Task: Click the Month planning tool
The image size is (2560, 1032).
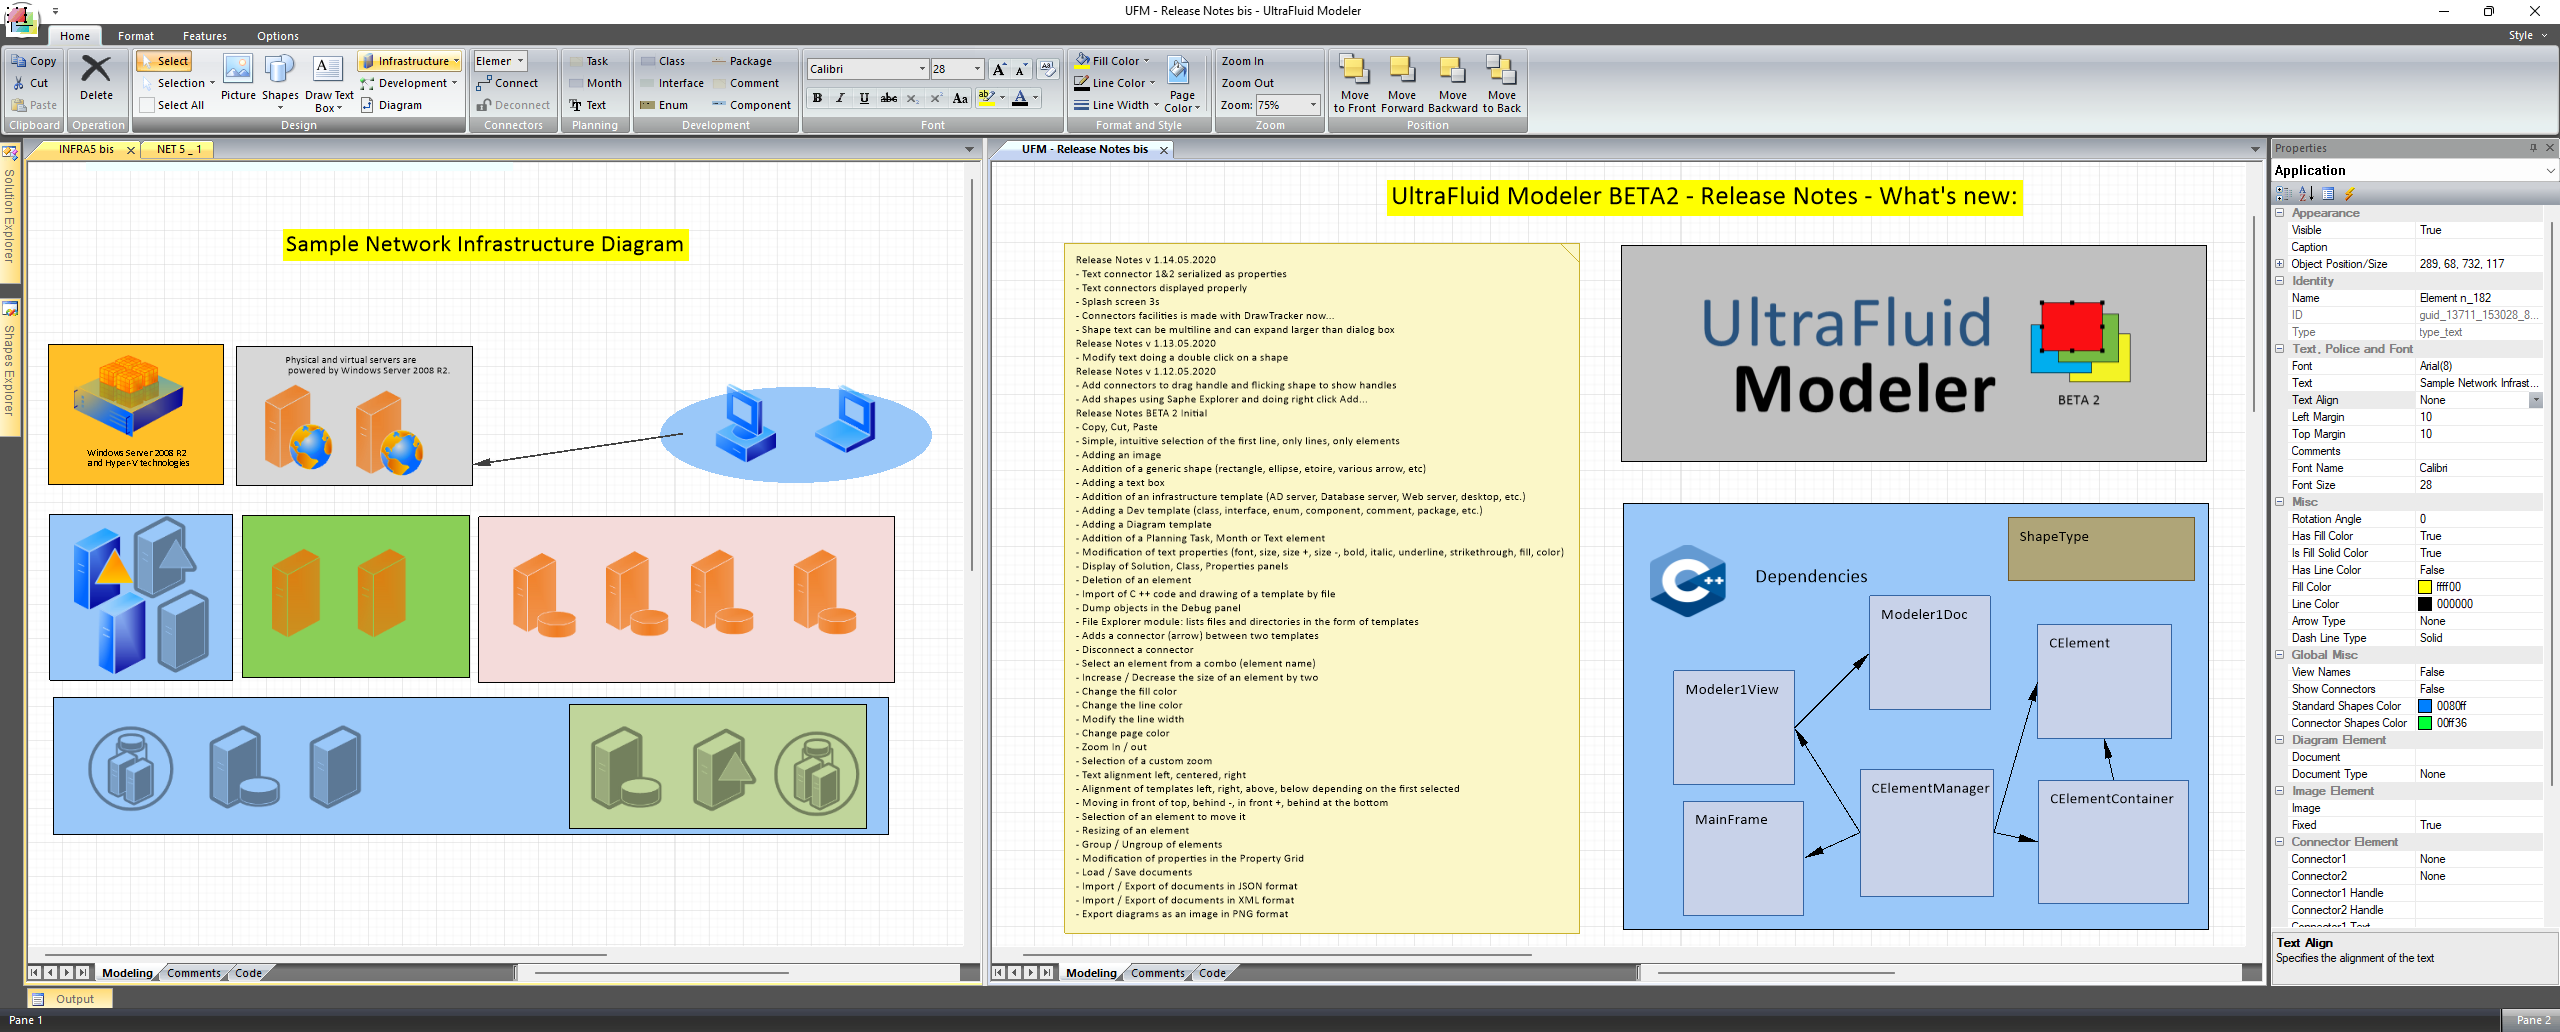Action: [595, 83]
